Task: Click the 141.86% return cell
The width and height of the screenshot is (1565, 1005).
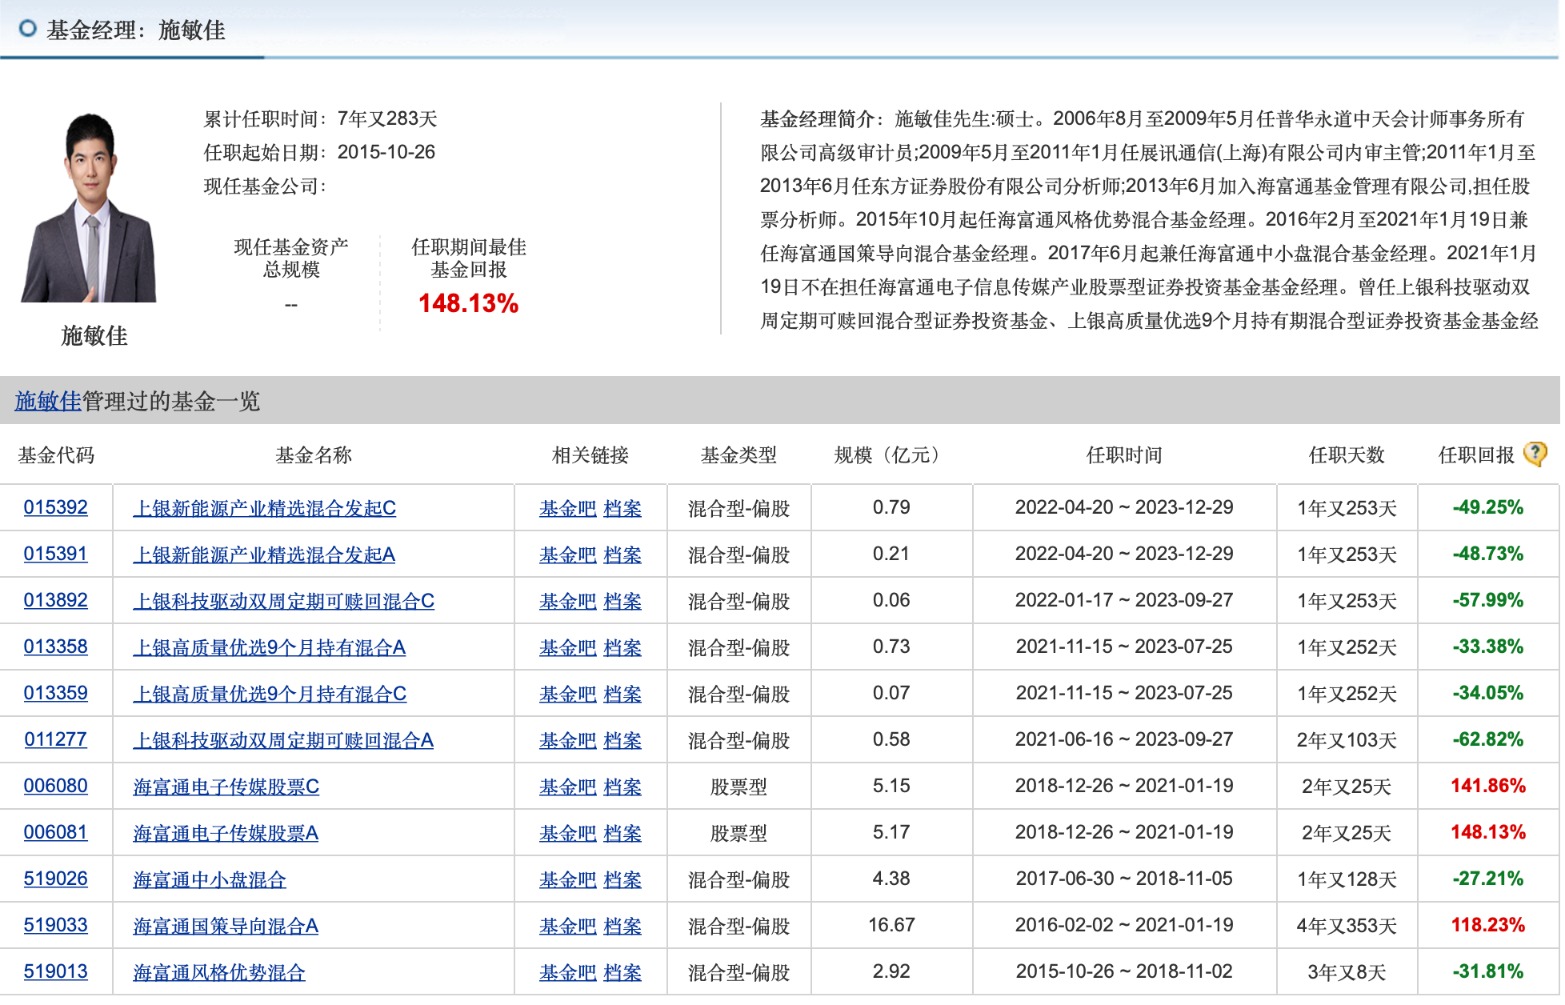Action: coord(1488,786)
